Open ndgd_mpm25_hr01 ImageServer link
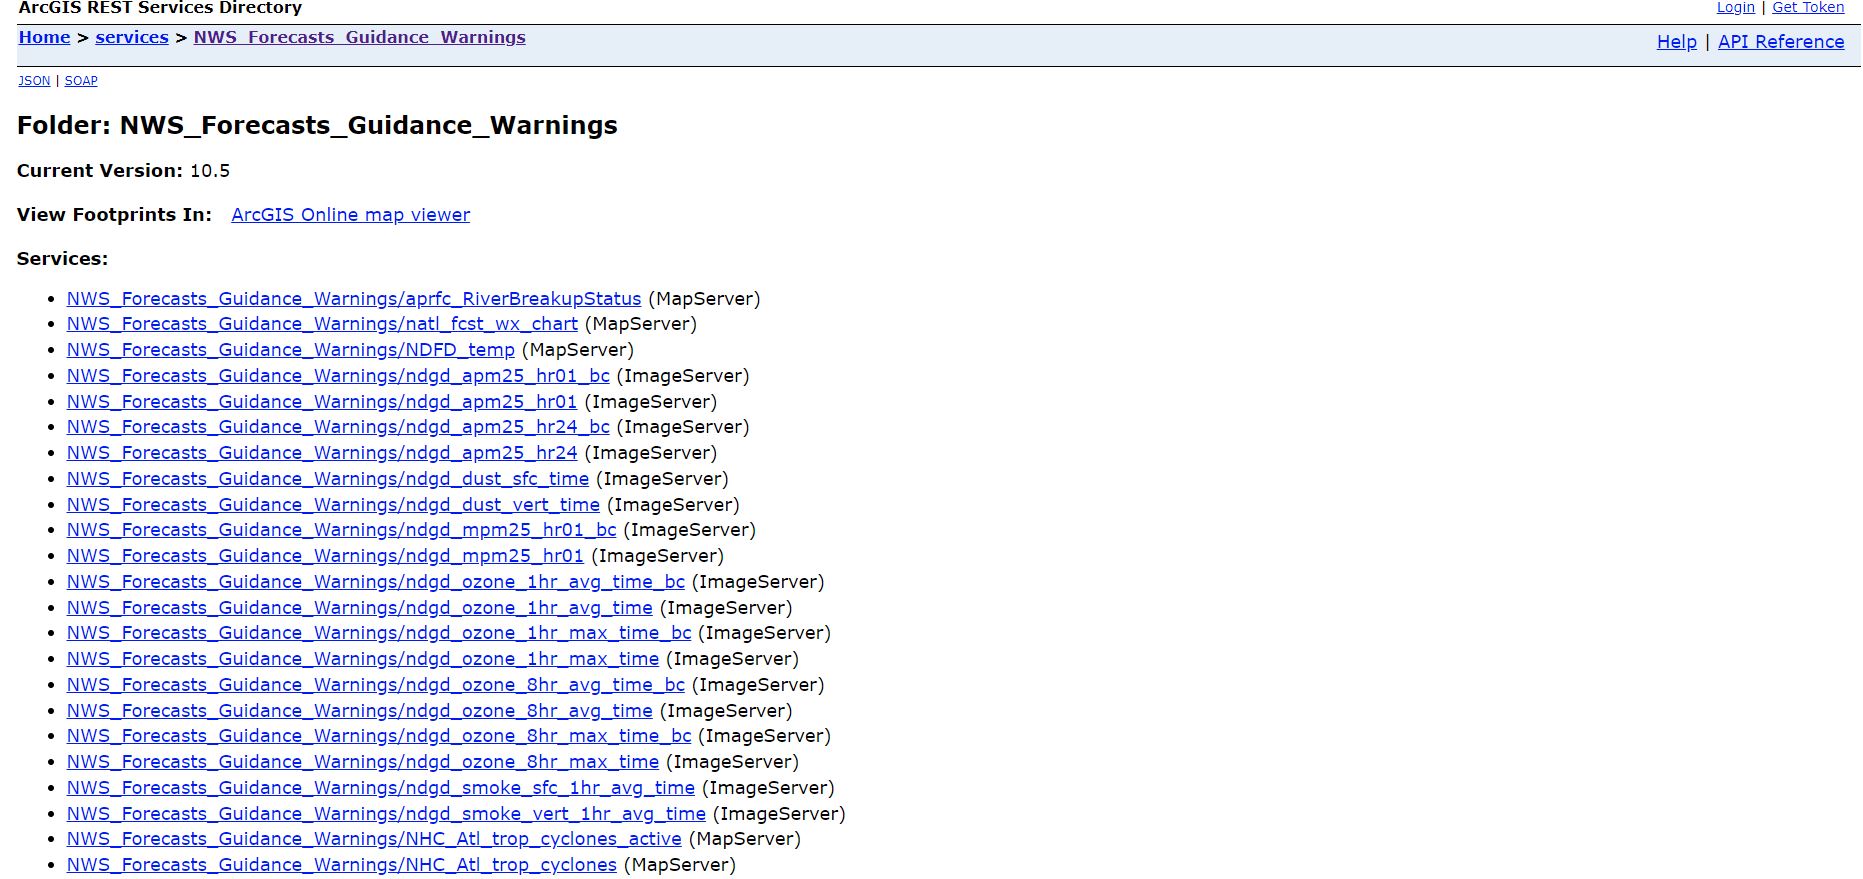Image resolution: width=1863 pixels, height=879 pixels. (325, 556)
